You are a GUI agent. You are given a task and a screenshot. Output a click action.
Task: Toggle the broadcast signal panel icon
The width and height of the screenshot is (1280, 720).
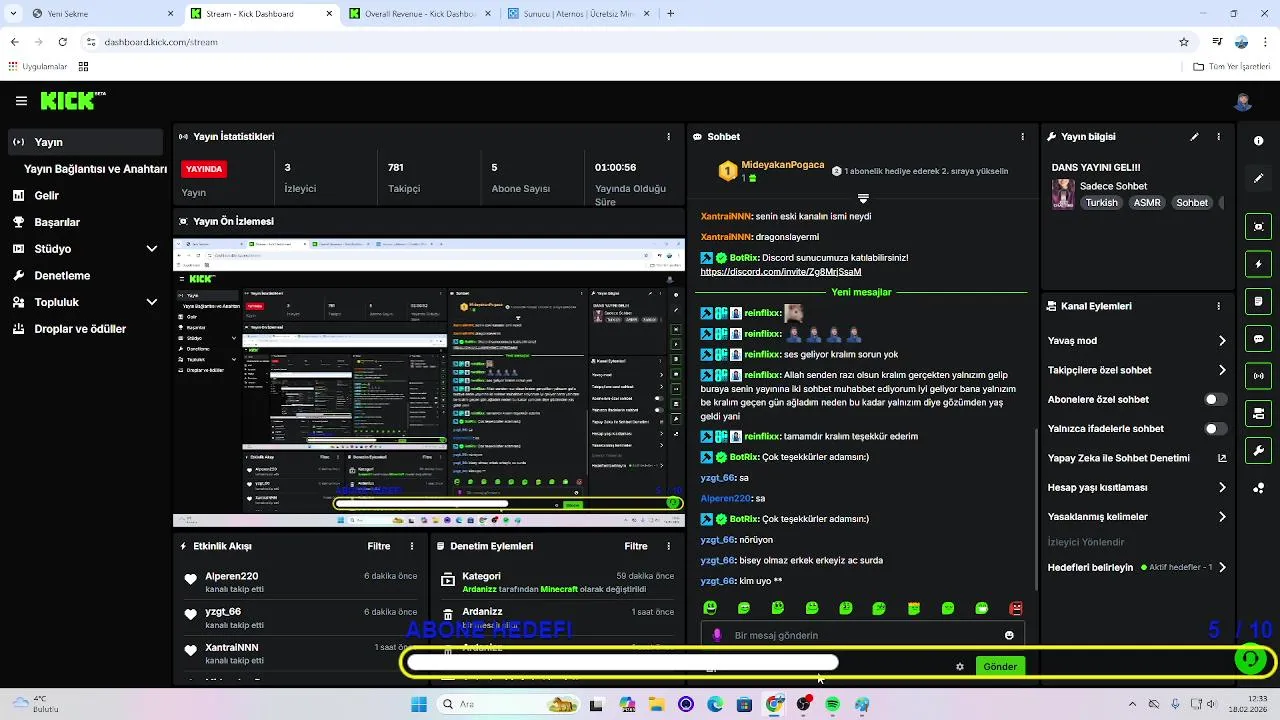click(x=1258, y=376)
